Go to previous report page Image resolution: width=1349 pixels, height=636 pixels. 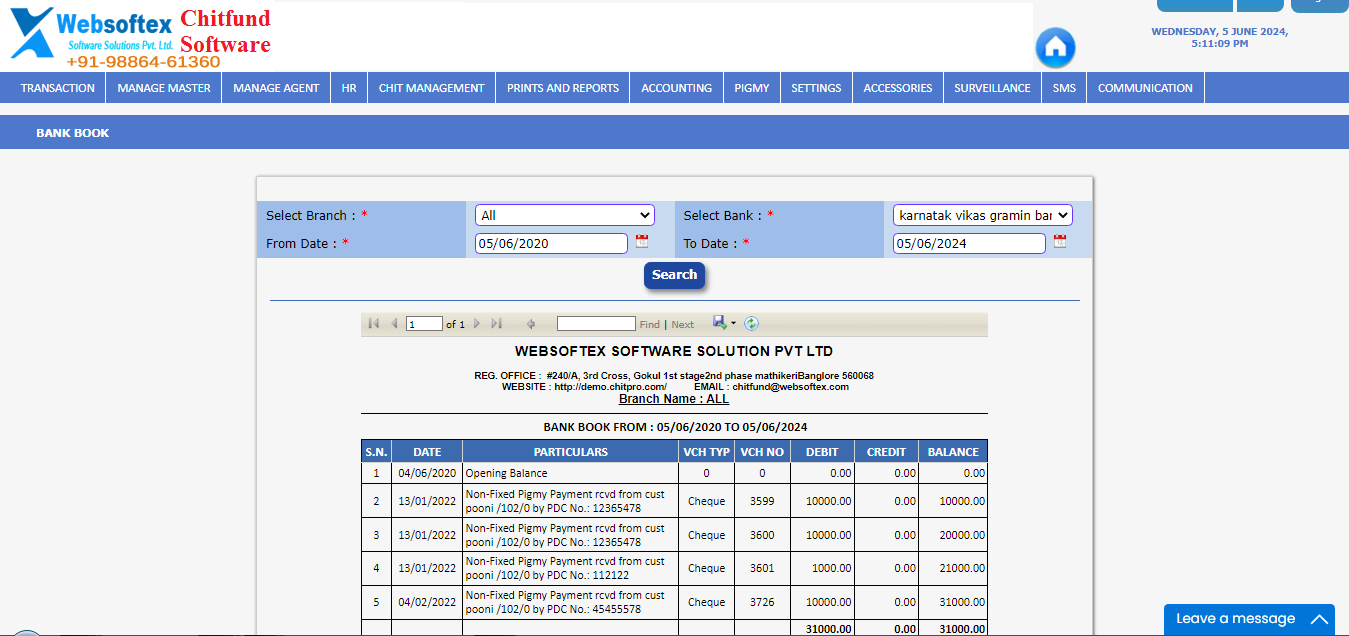394,323
